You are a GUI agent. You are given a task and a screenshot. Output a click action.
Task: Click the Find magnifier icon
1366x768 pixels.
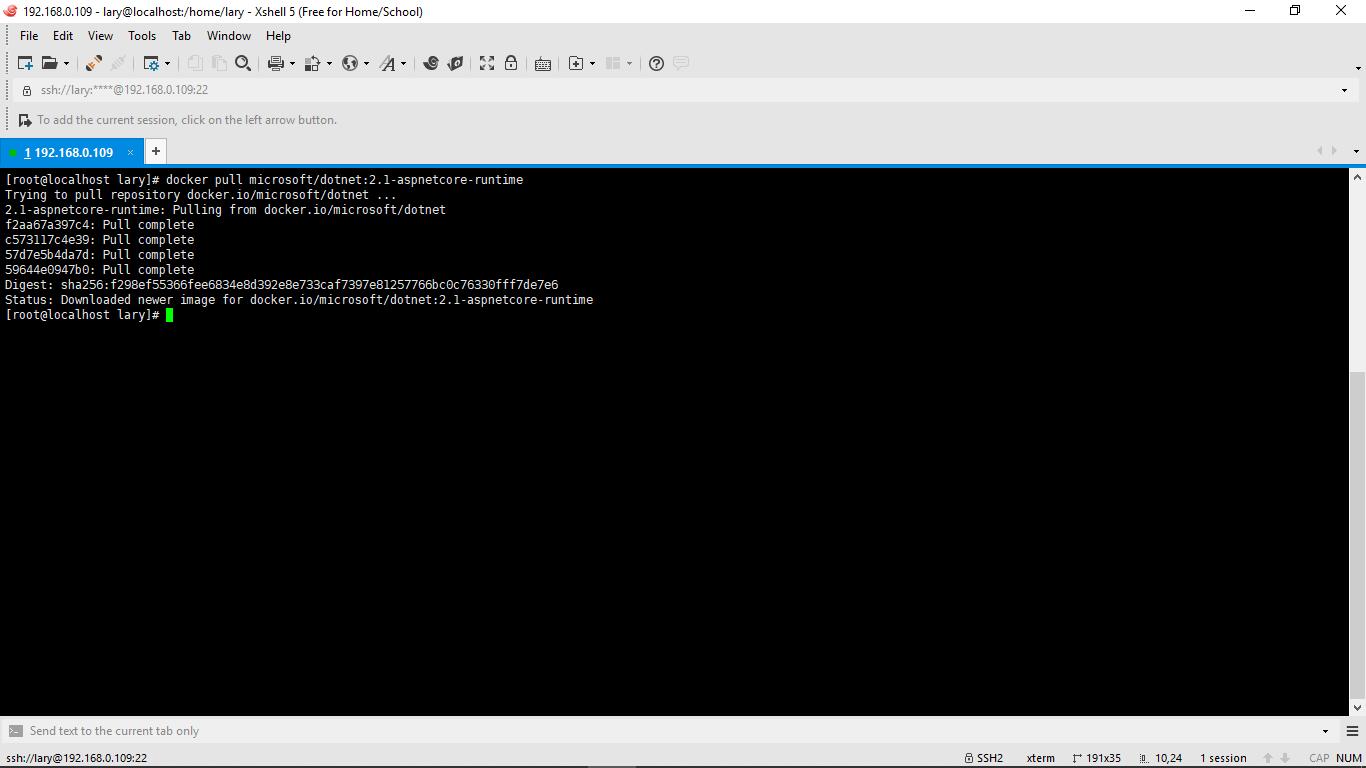[243, 63]
